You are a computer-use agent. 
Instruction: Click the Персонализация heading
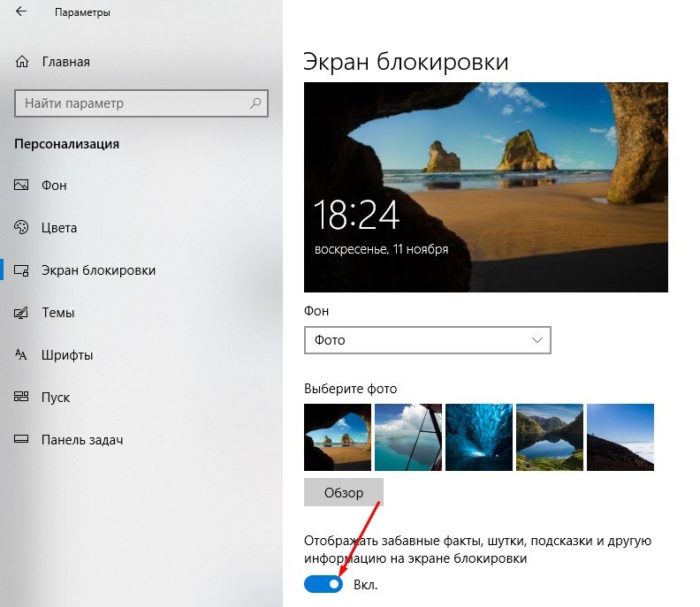[x=67, y=144]
